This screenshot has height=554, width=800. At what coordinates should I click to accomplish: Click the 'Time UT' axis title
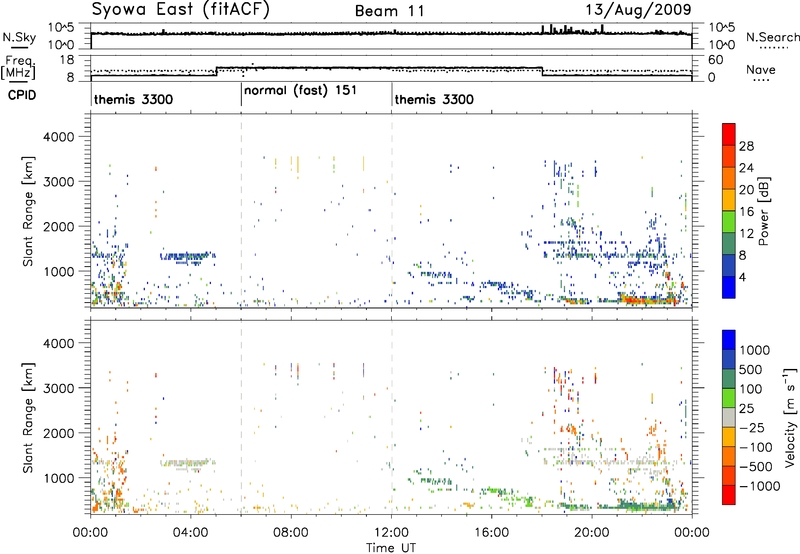391,548
